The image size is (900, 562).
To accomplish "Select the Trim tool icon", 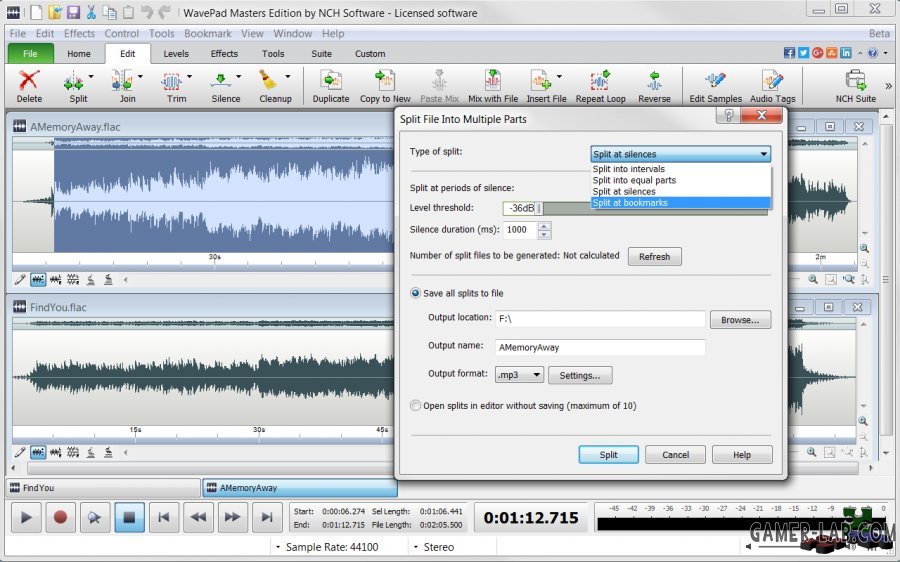I will [x=172, y=82].
